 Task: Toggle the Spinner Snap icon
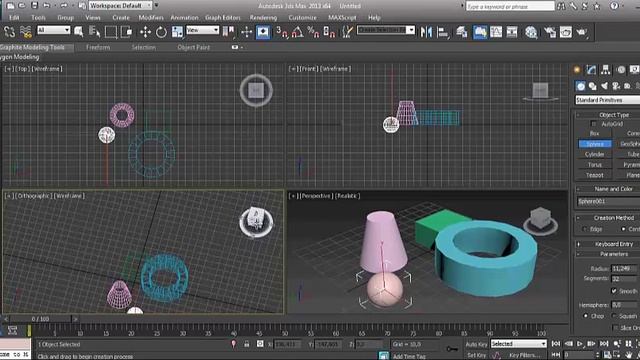click(x=329, y=32)
